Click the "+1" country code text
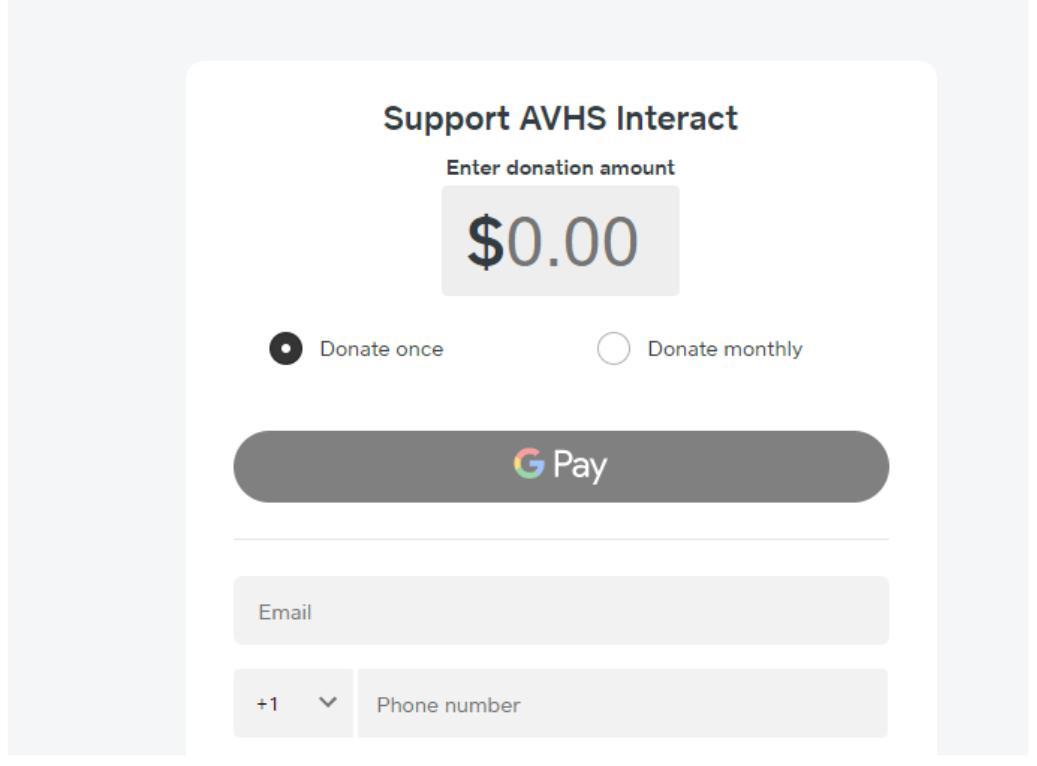Image resolution: width=1037 pixels, height=766 pixels. click(266, 704)
